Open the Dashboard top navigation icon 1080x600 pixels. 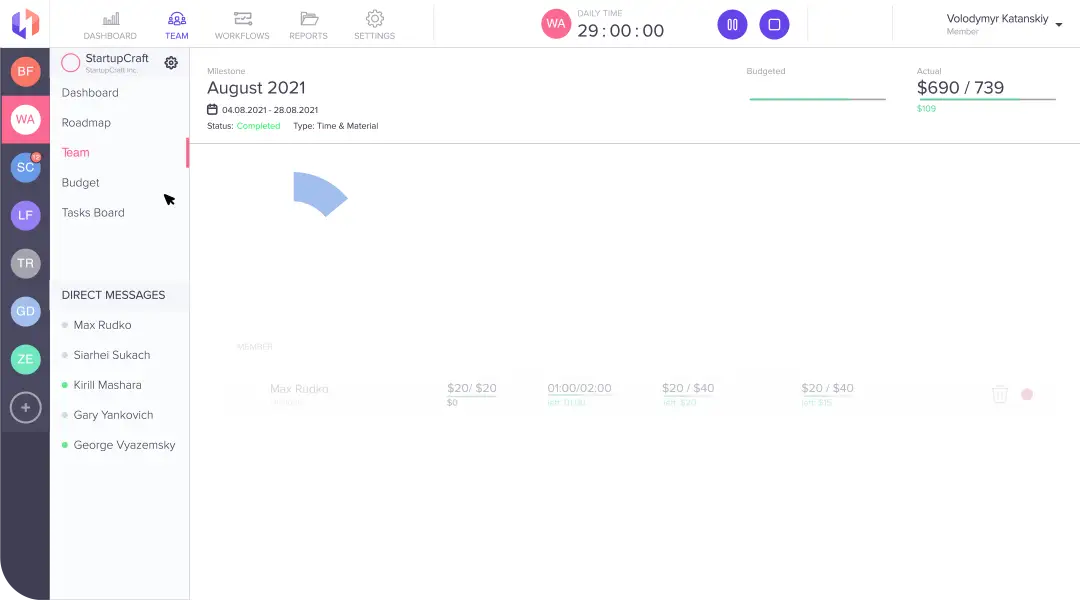[110, 24]
